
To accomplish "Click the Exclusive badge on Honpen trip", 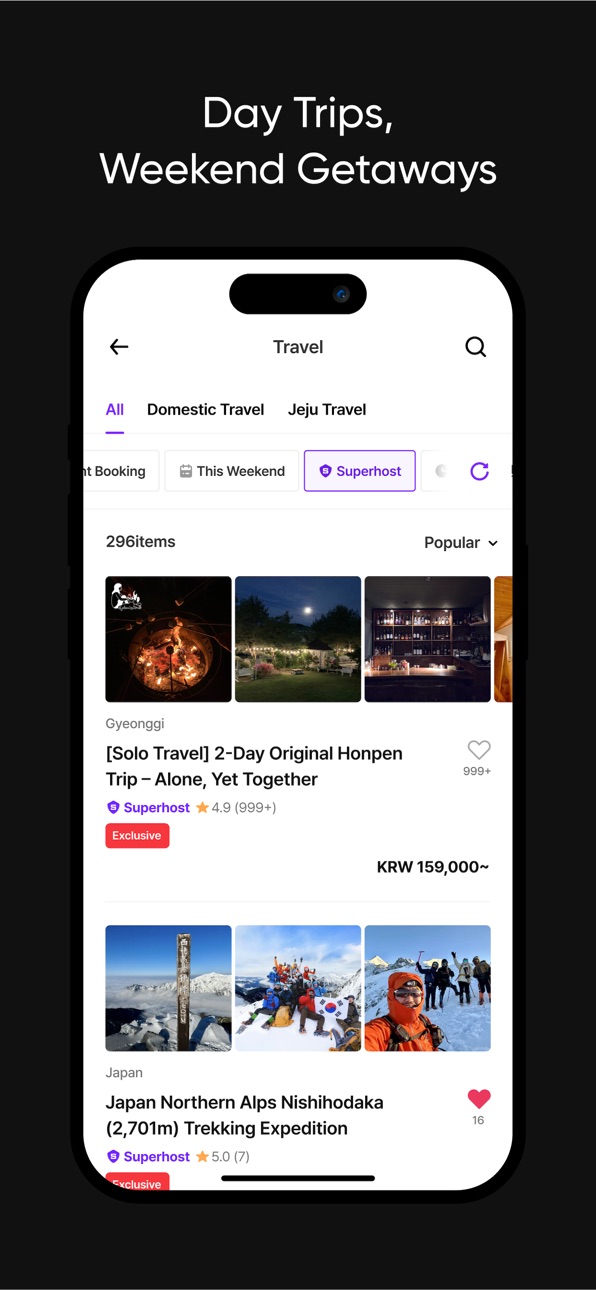I will [x=137, y=836].
